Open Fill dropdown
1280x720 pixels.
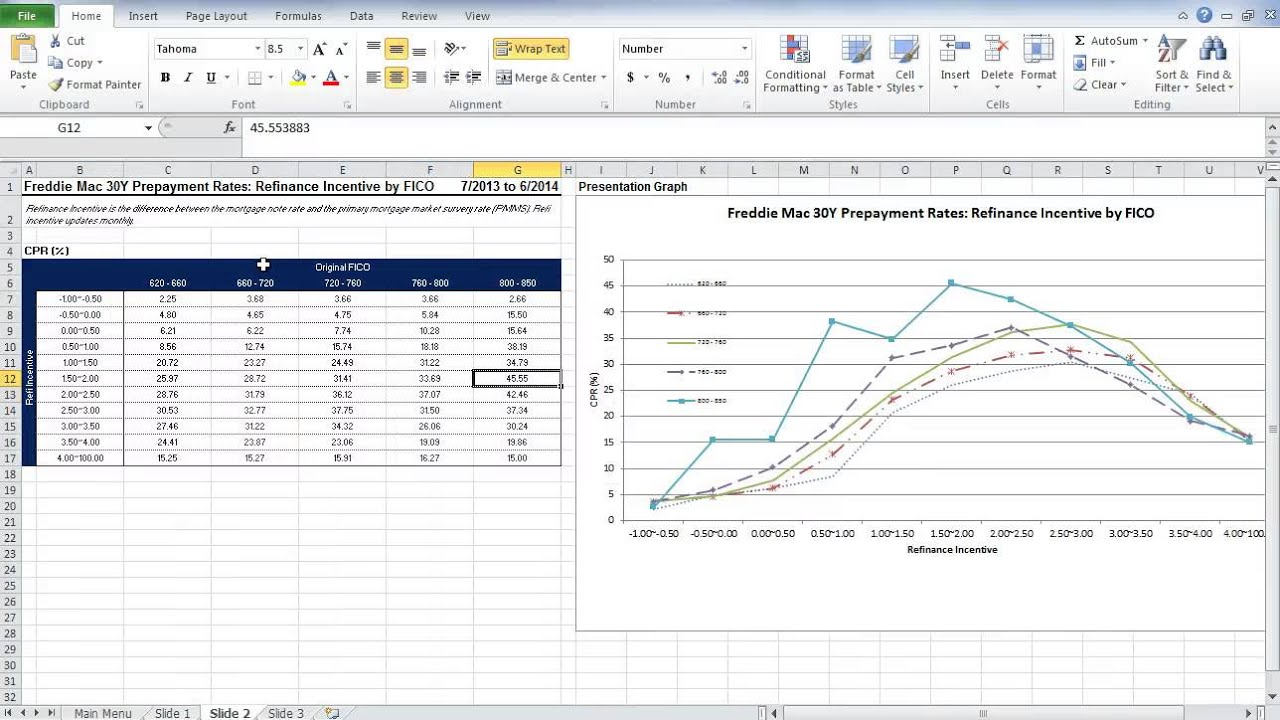[1096, 63]
